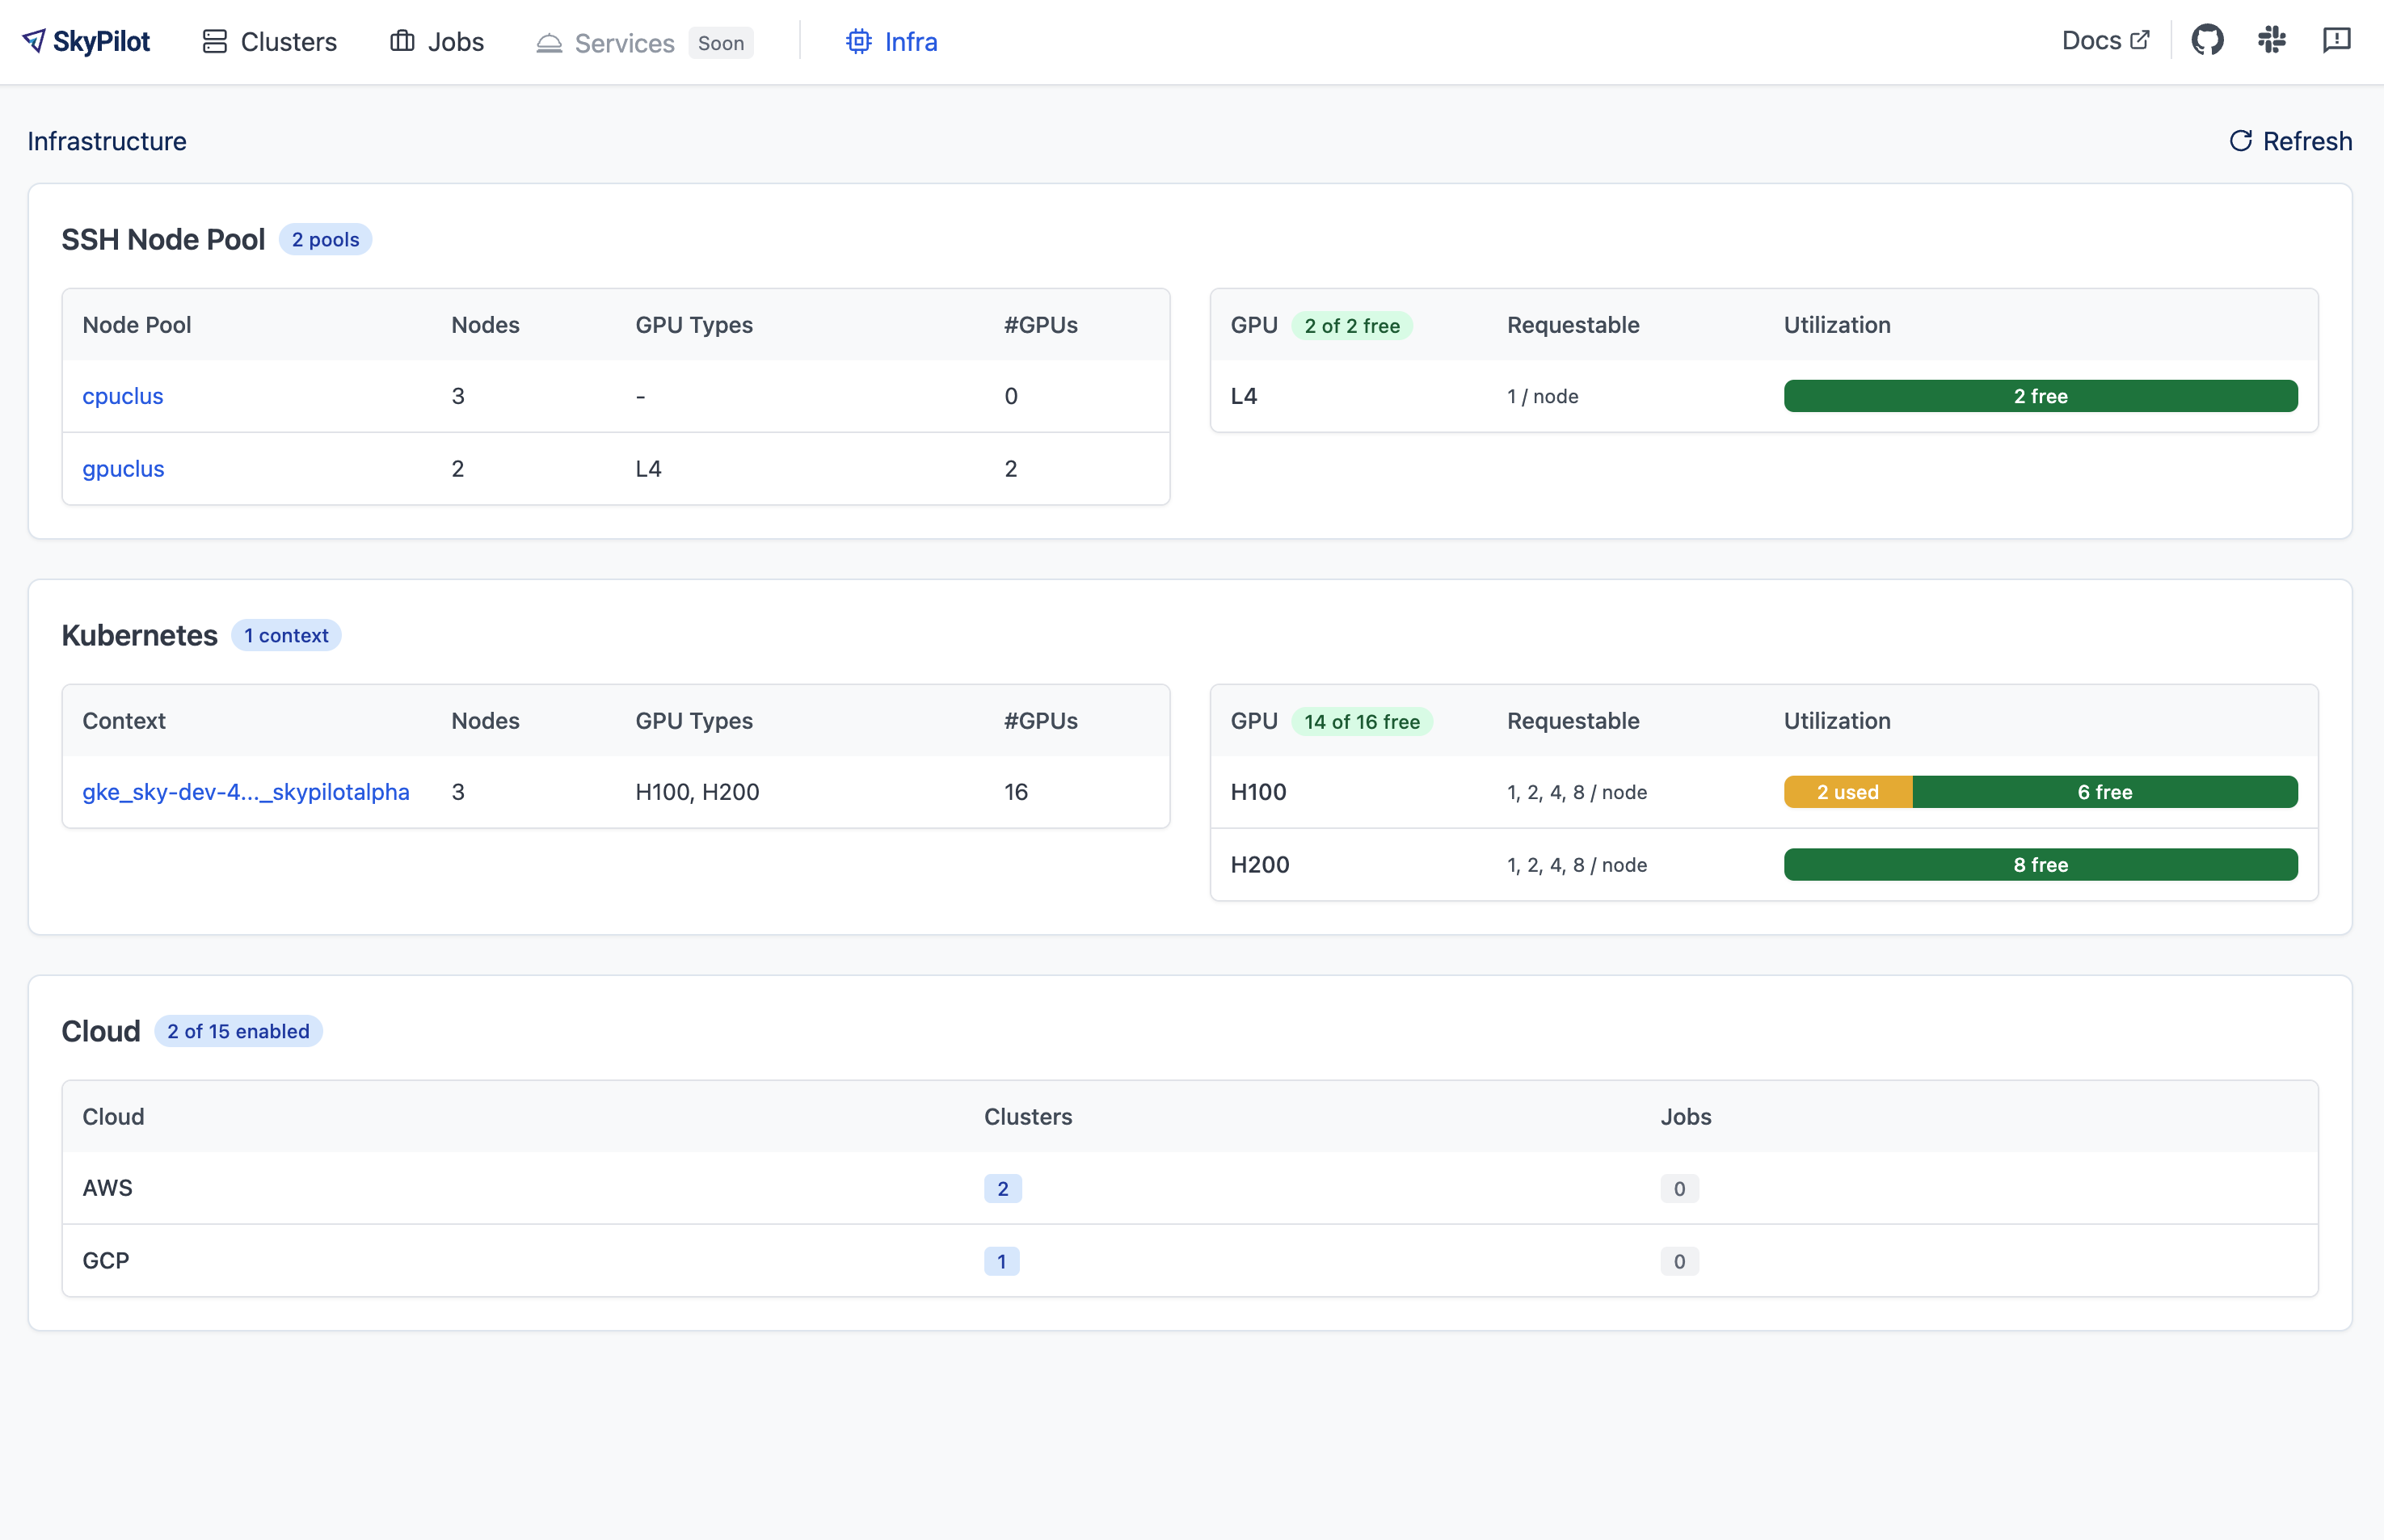Click the AWS clusters count 2
Image resolution: width=2384 pixels, height=1540 pixels.
[x=1003, y=1188]
